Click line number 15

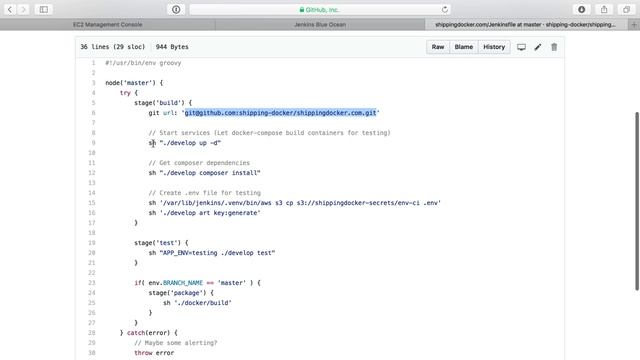[x=92, y=203]
